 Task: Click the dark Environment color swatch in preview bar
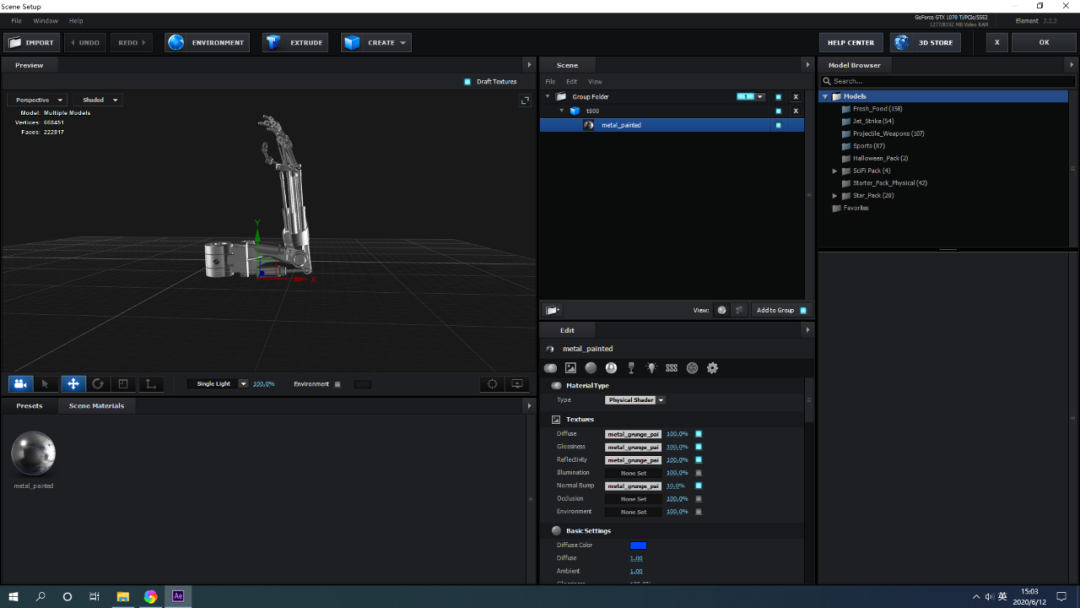tap(362, 384)
